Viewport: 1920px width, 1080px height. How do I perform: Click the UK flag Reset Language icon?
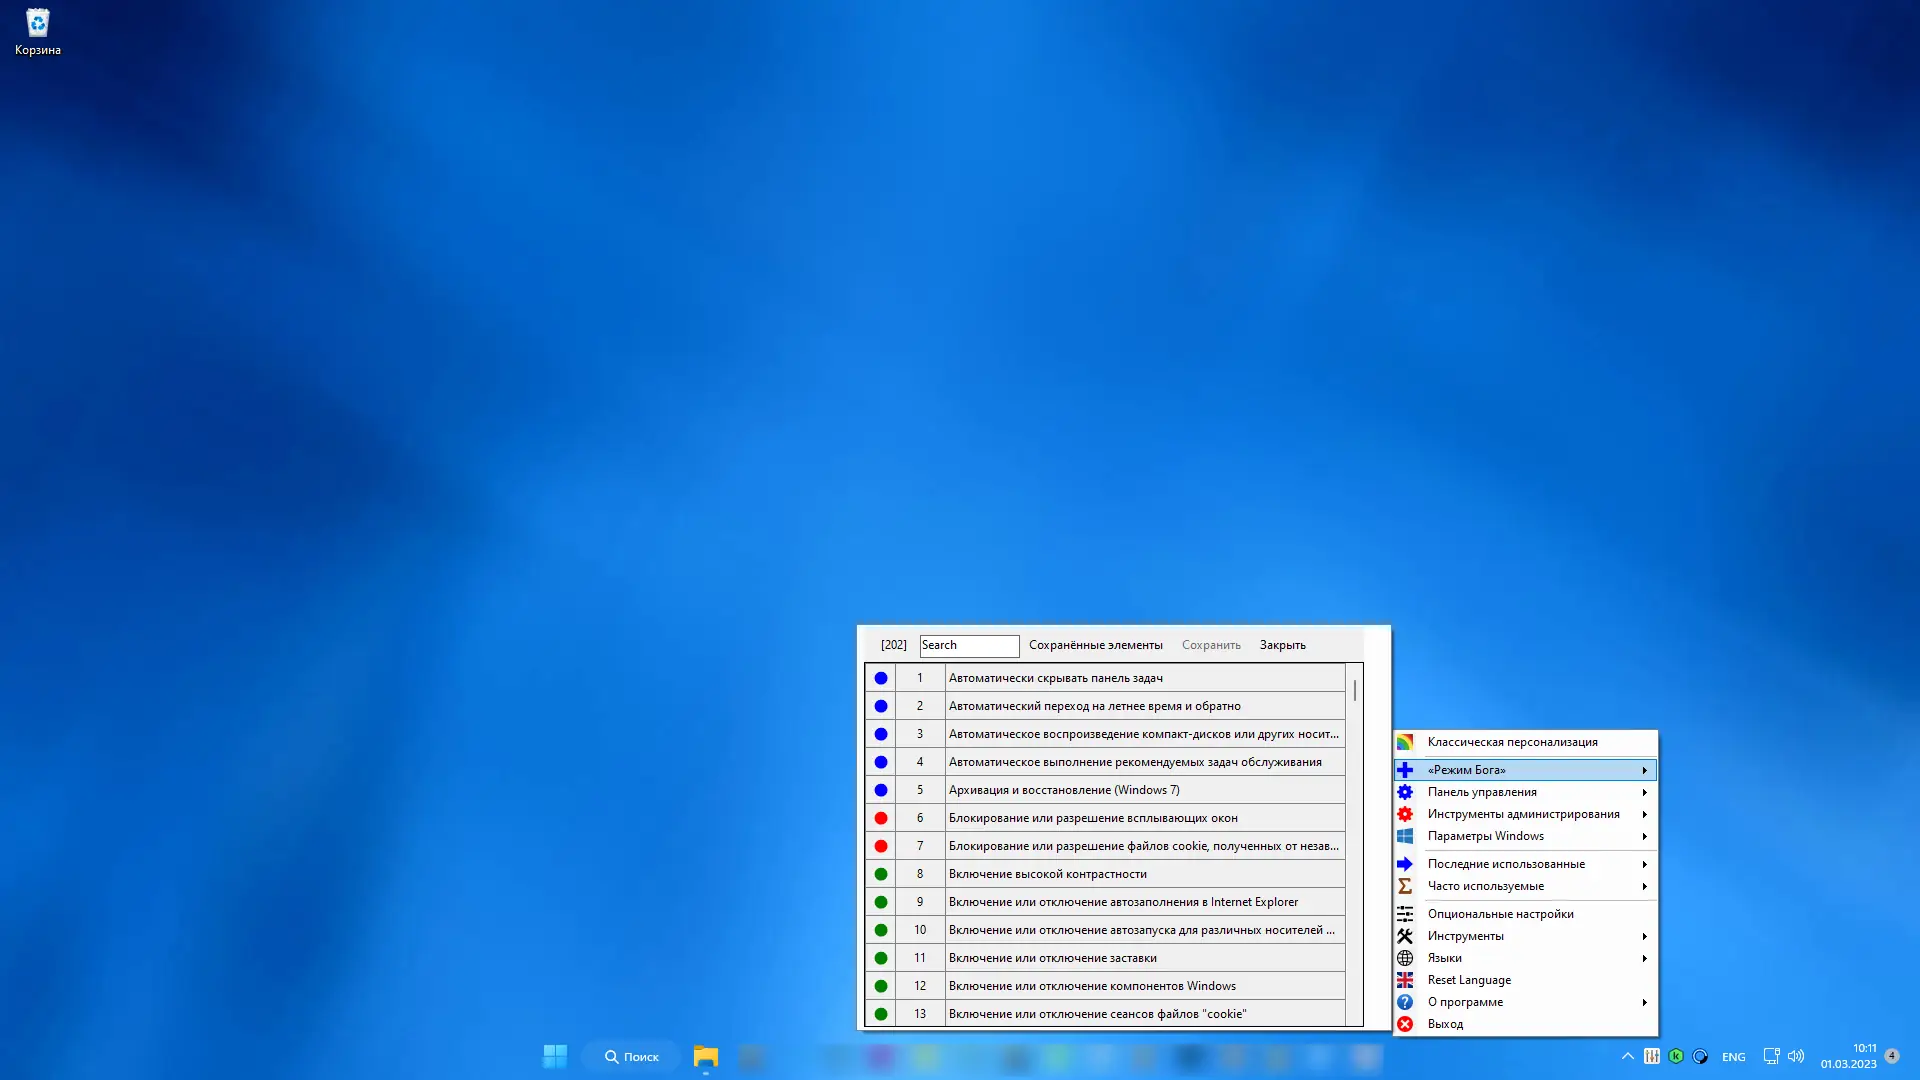[x=1405, y=980]
